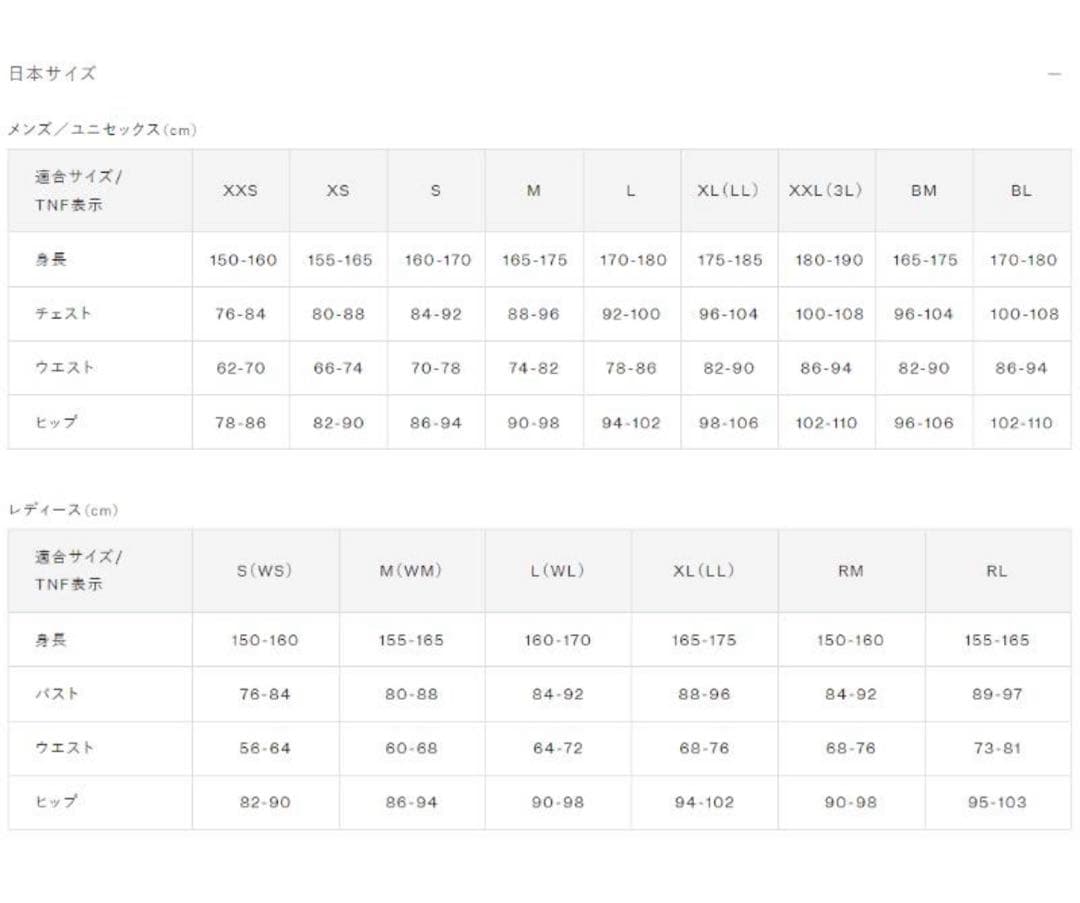Viewport: 1080px width, 903px height.
Task: Click the L(WL) ladies size header
Action: pos(557,571)
